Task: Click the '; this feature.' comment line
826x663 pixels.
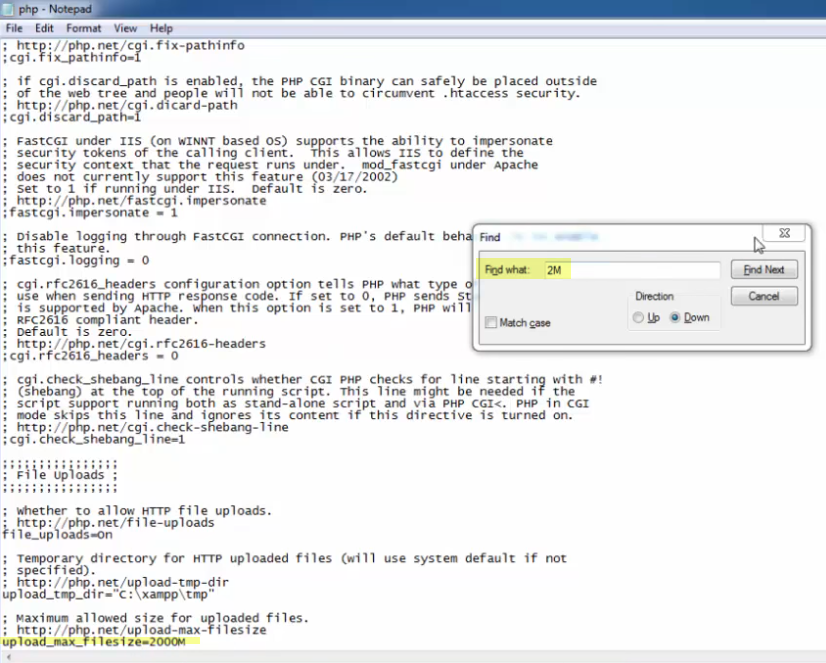Action: (56, 249)
